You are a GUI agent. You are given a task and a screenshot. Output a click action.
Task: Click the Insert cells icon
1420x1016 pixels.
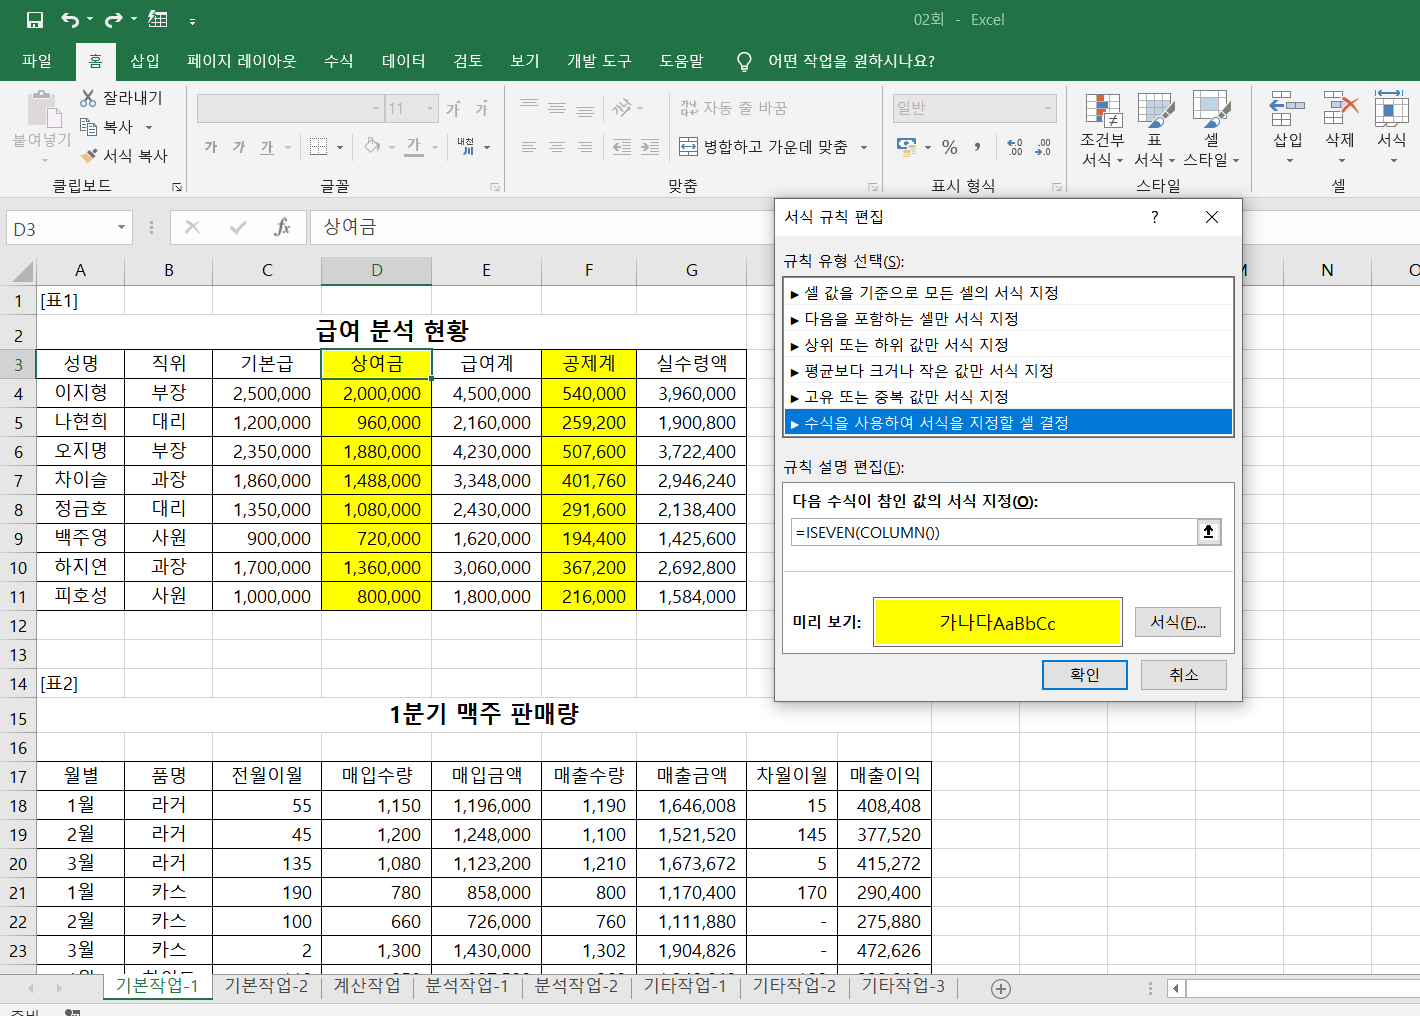(x=1287, y=109)
